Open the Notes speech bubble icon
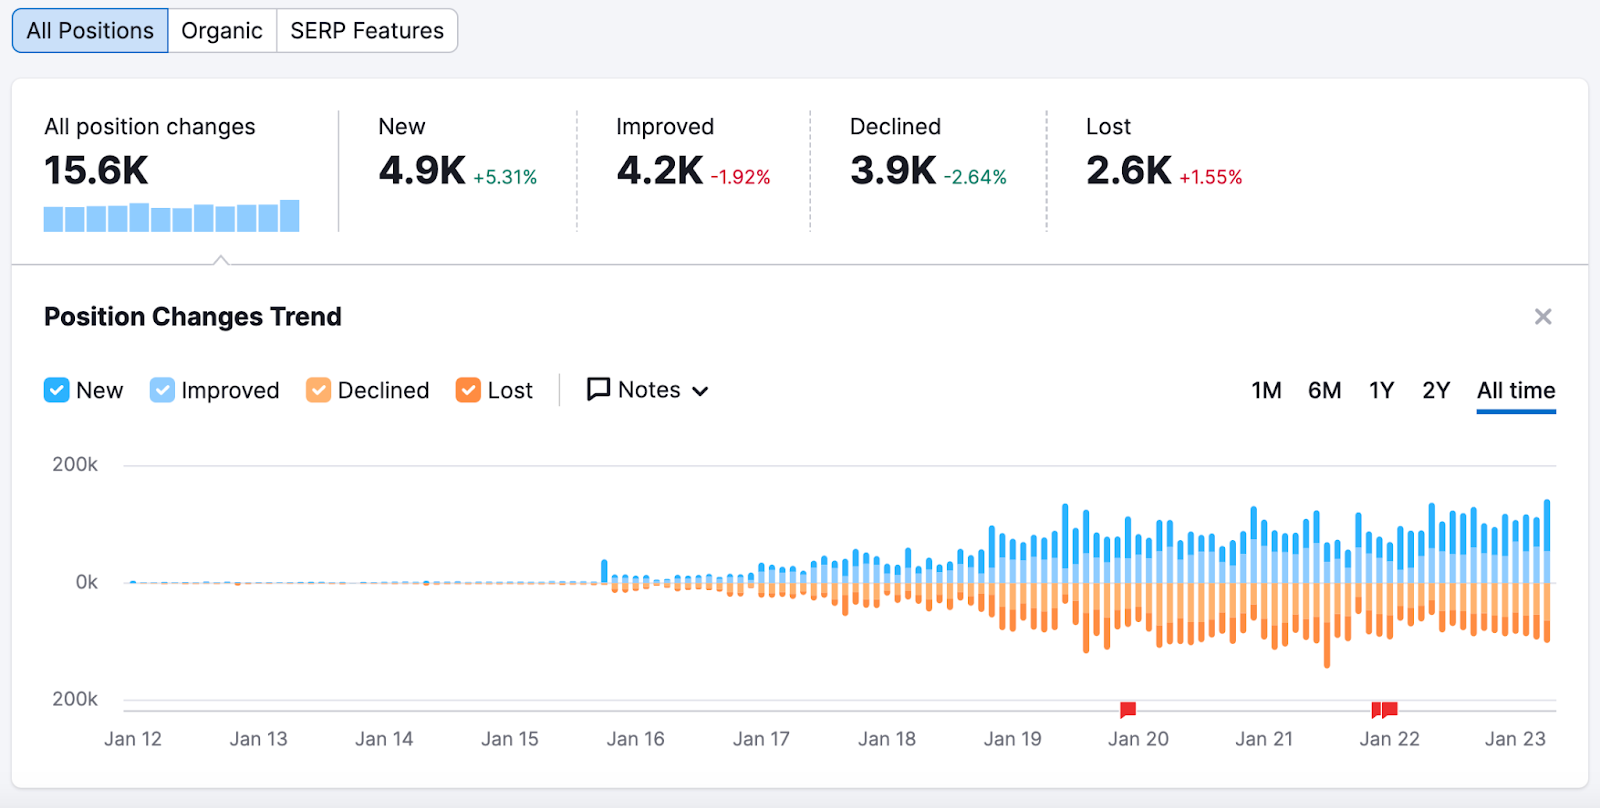 598,389
